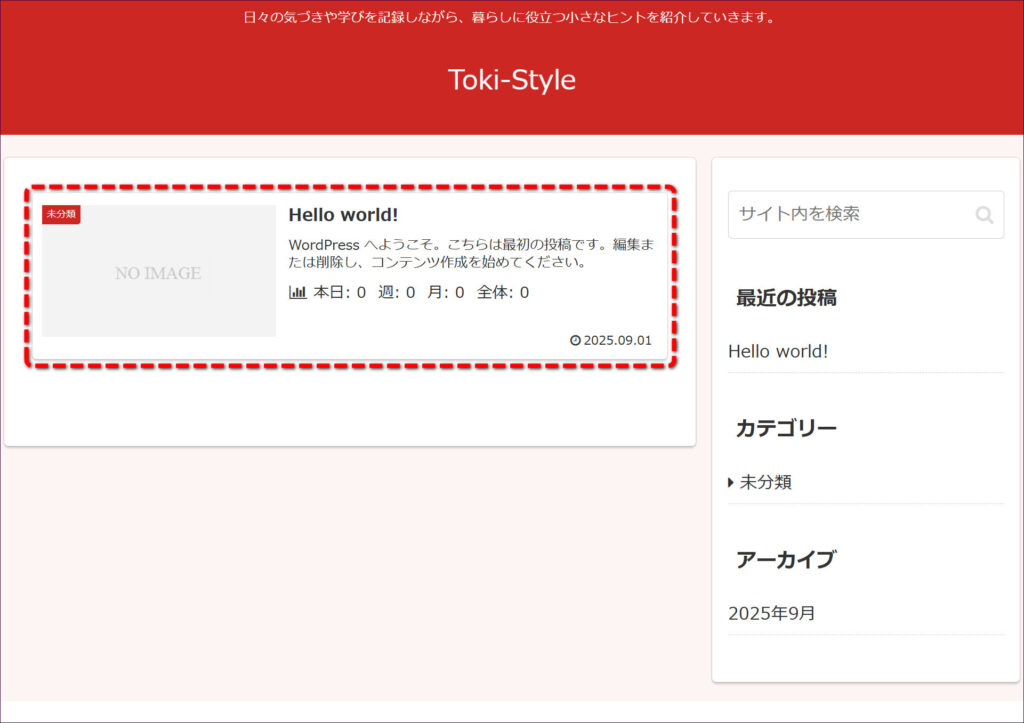
Task: Click the clock icon beside post date
Action: (x=575, y=340)
